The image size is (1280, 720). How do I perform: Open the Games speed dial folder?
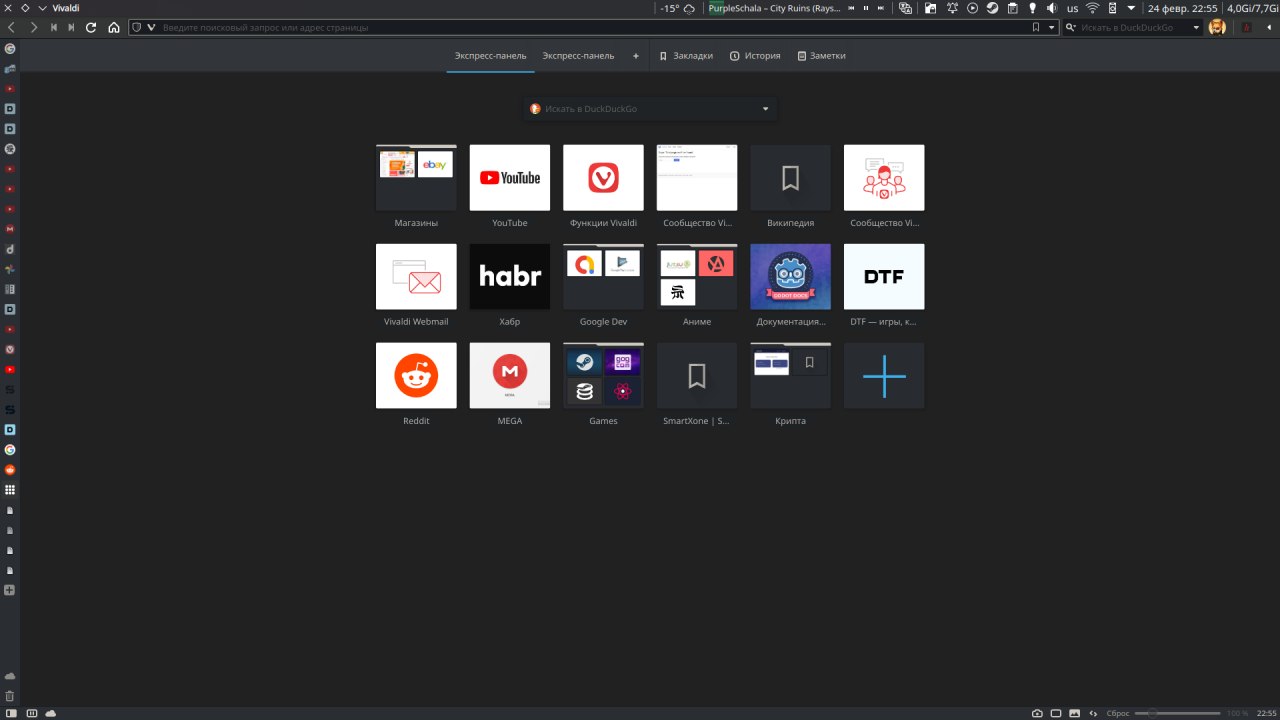[x=603, y=376]
